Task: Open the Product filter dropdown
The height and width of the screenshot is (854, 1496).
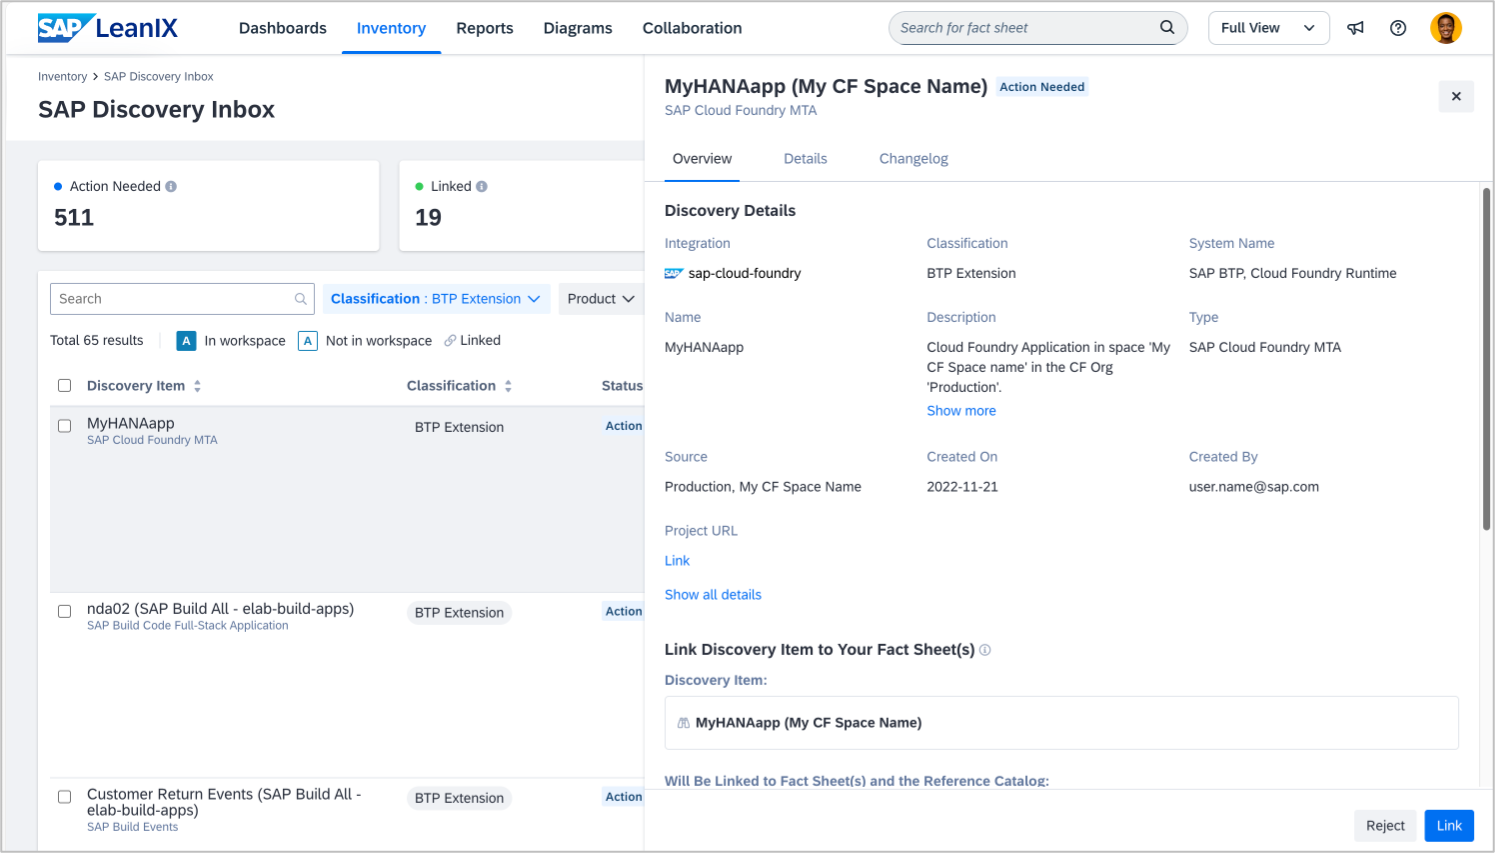Action: [x=601, y=299]
